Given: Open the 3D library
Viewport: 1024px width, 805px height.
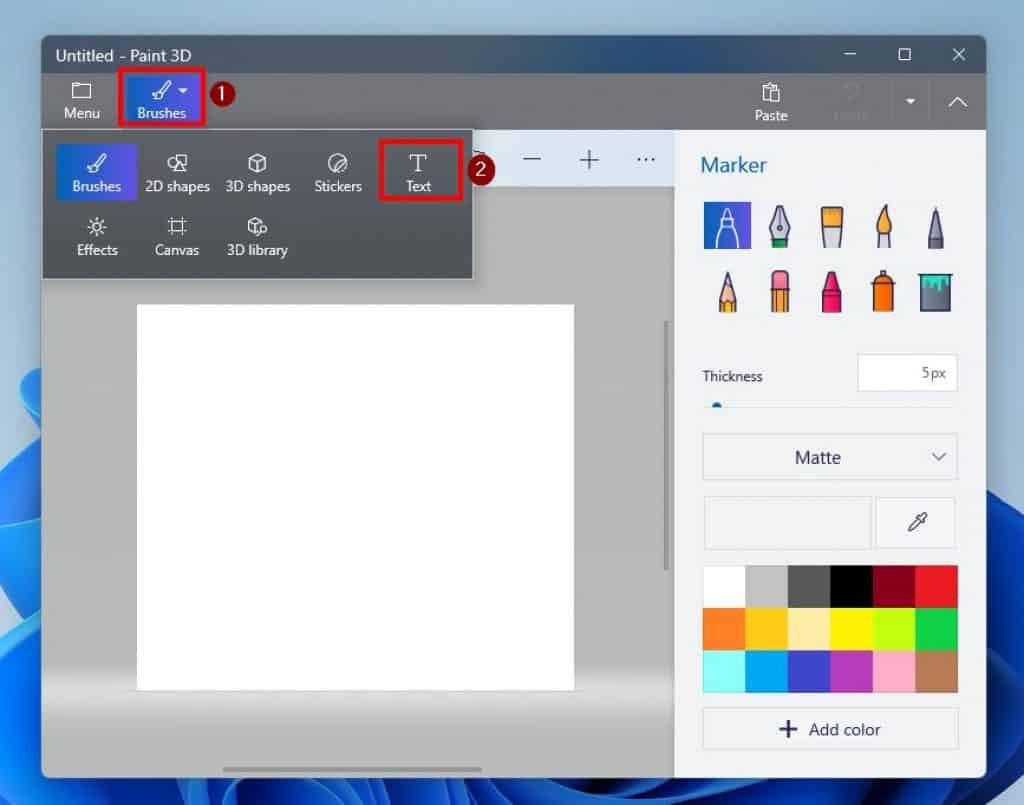Looking at the screenshot, I should (x=257, y=237).
